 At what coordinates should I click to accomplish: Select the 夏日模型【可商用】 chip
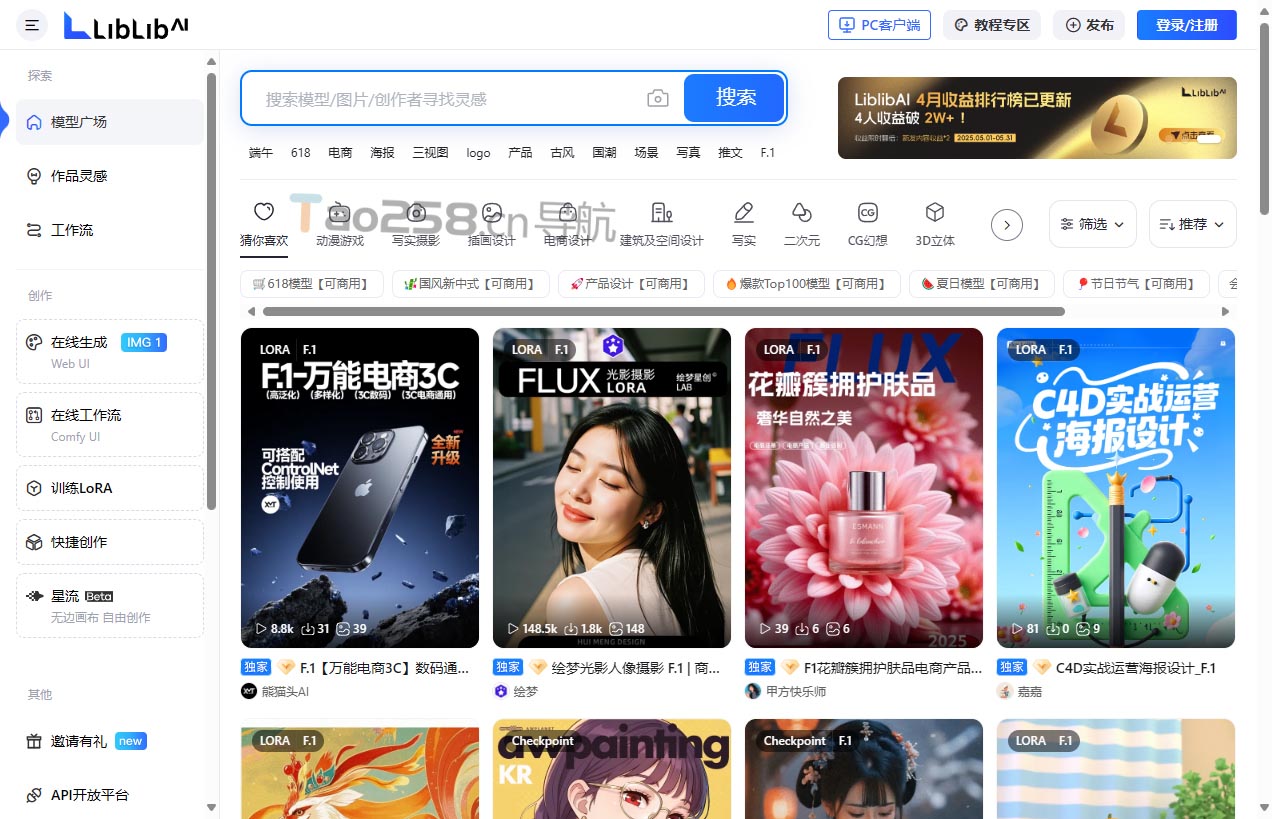[x=982, y=284]
